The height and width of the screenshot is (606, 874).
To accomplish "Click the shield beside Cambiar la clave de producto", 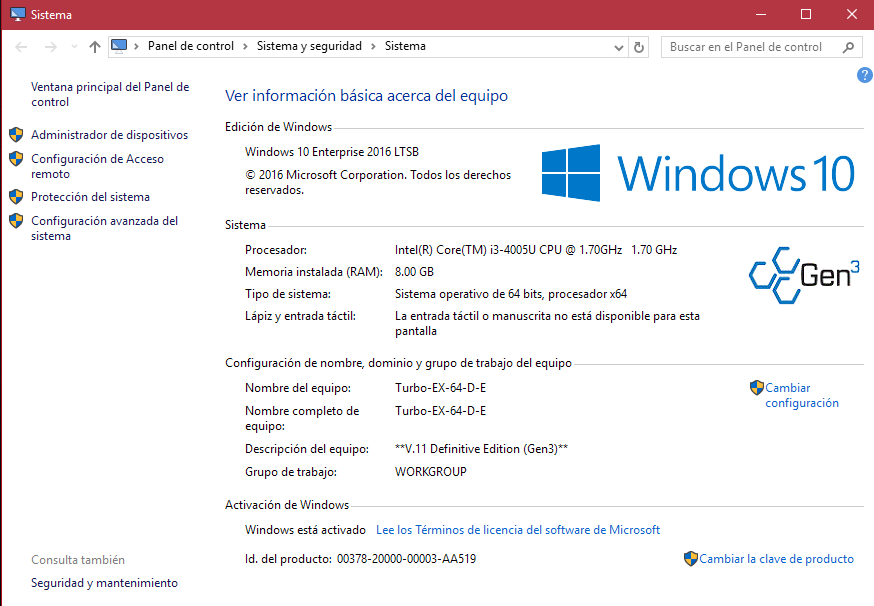I will point(690,559).
